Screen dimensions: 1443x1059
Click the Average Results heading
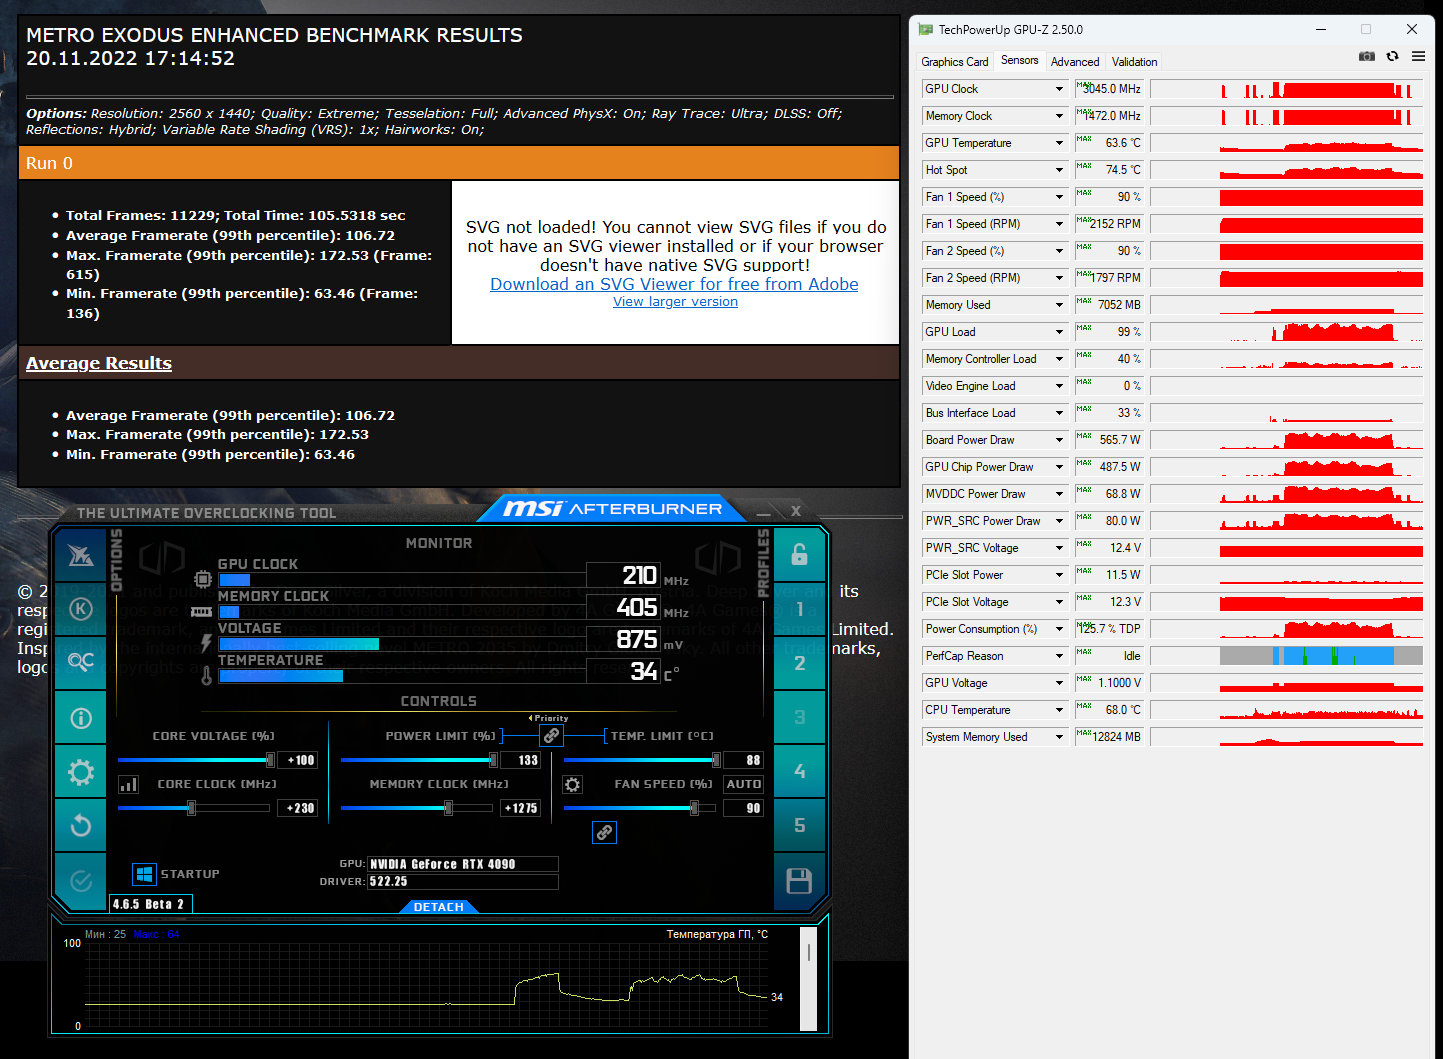tap(99, 363)
